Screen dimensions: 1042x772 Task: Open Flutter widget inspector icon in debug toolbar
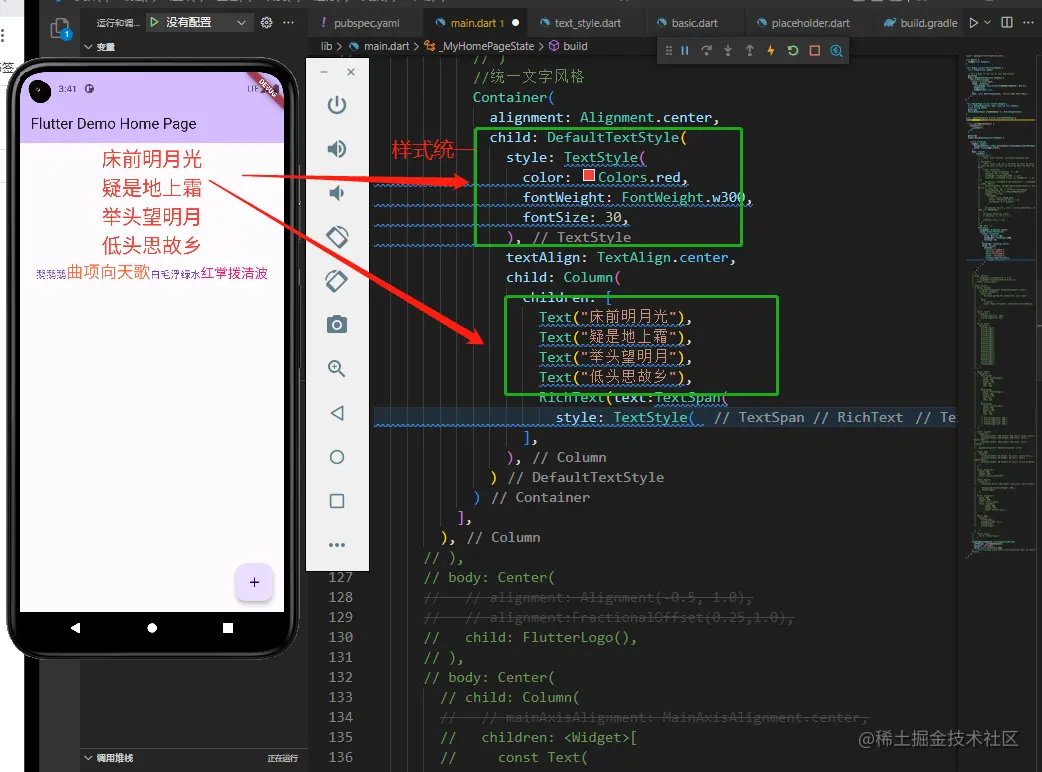(836, 50)
